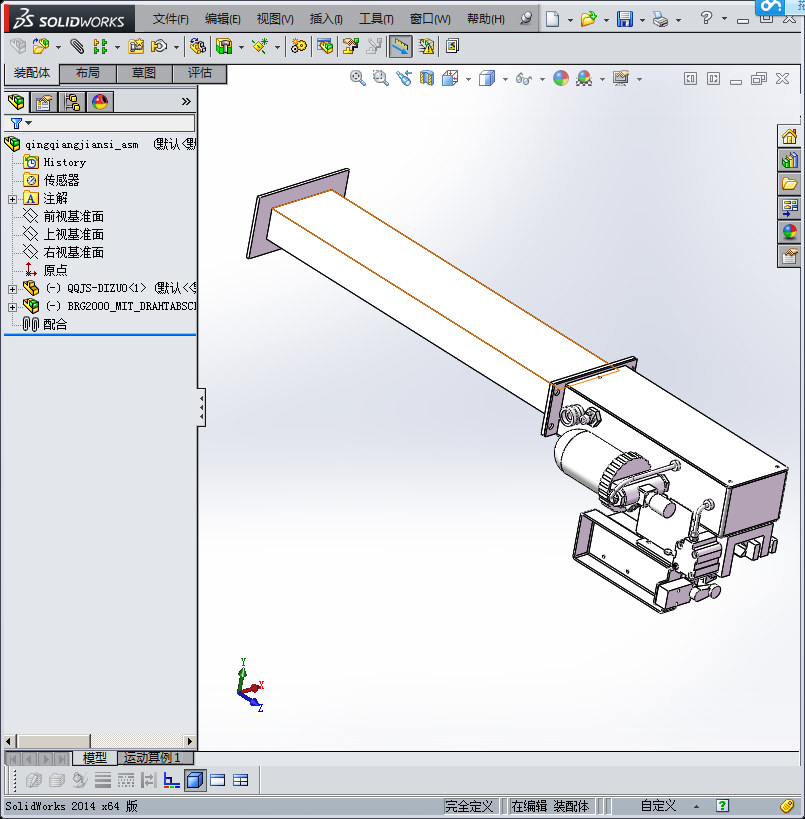Click Assembly Features icon
805x819 pixels.
pos(224,46)
